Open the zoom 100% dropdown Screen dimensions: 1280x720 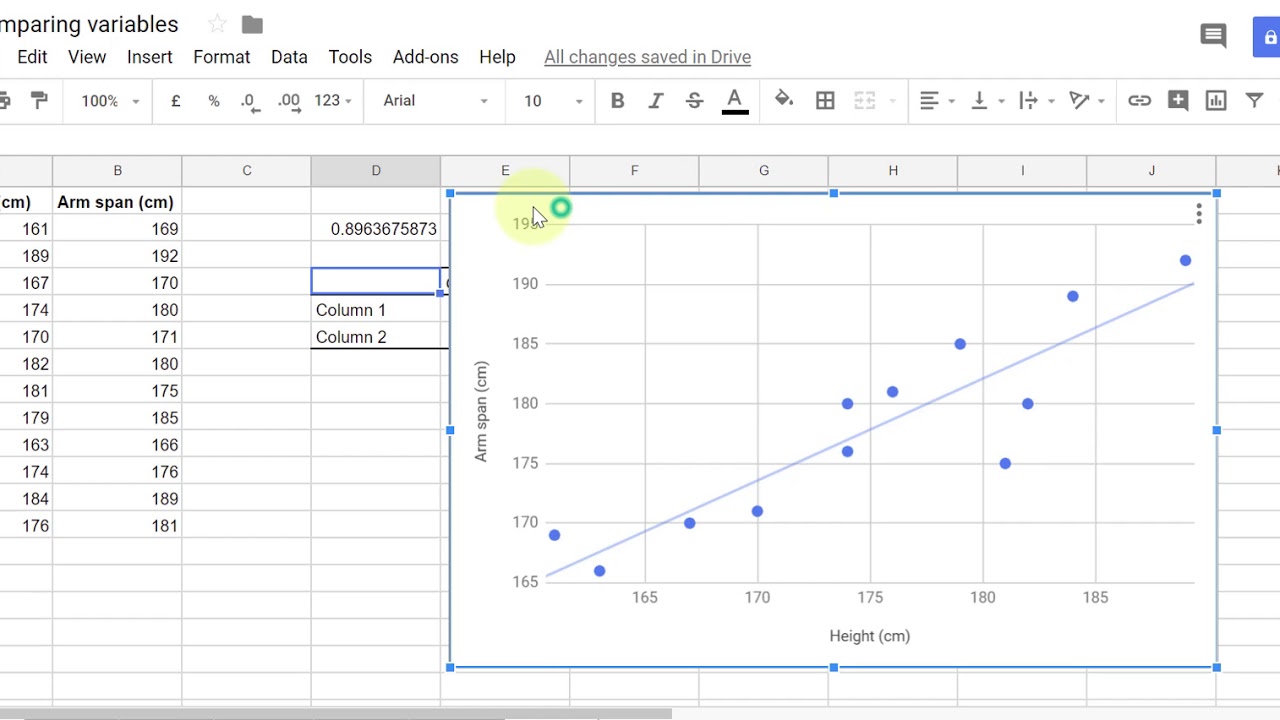pyautogui.click(x=110, y=101)
